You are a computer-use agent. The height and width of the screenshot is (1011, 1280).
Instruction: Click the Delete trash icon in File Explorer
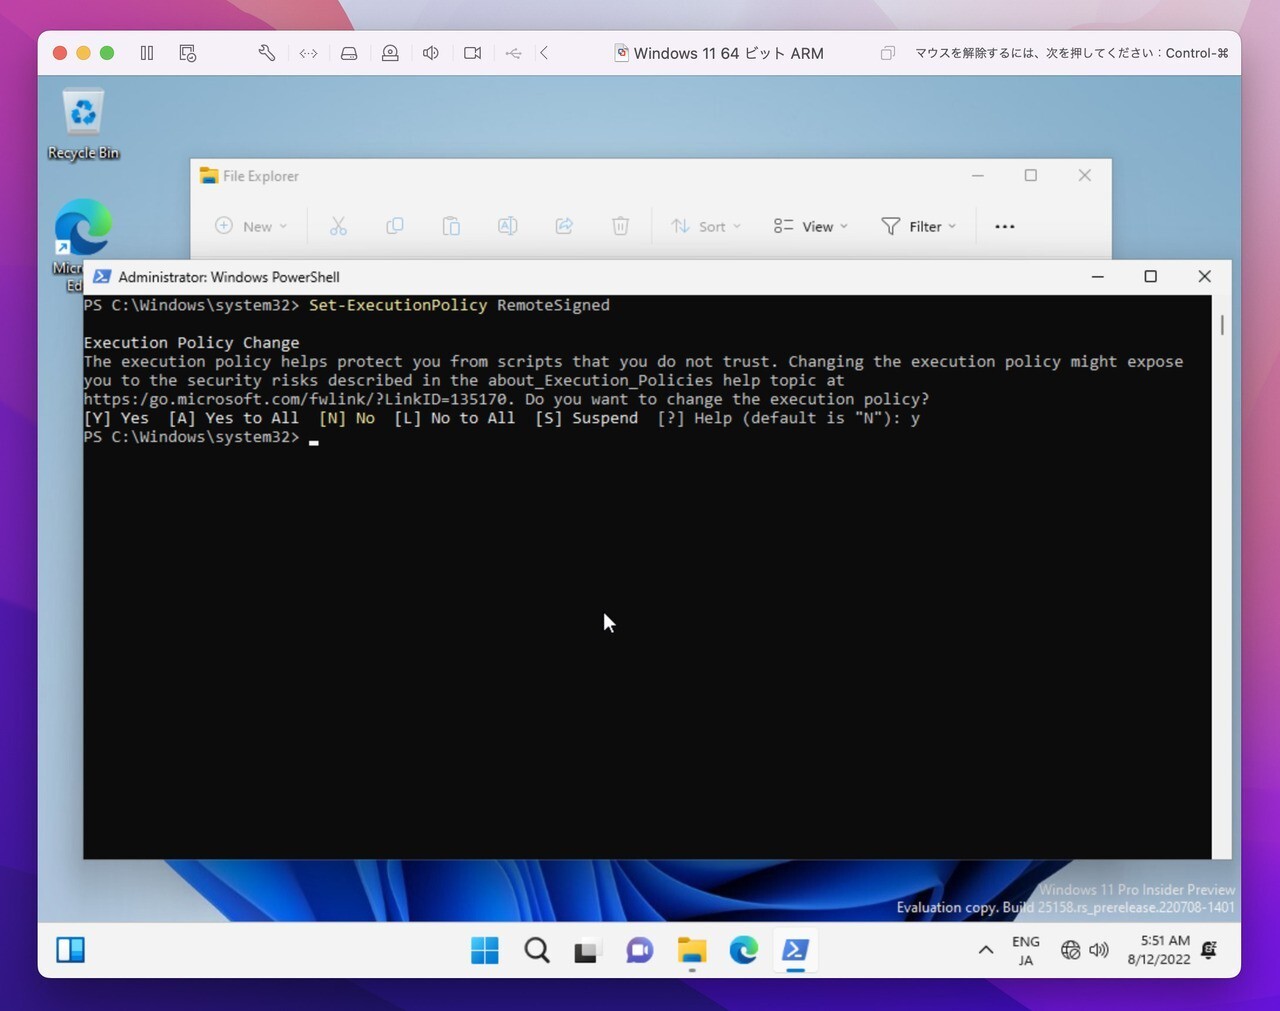(x=620, y=227)
